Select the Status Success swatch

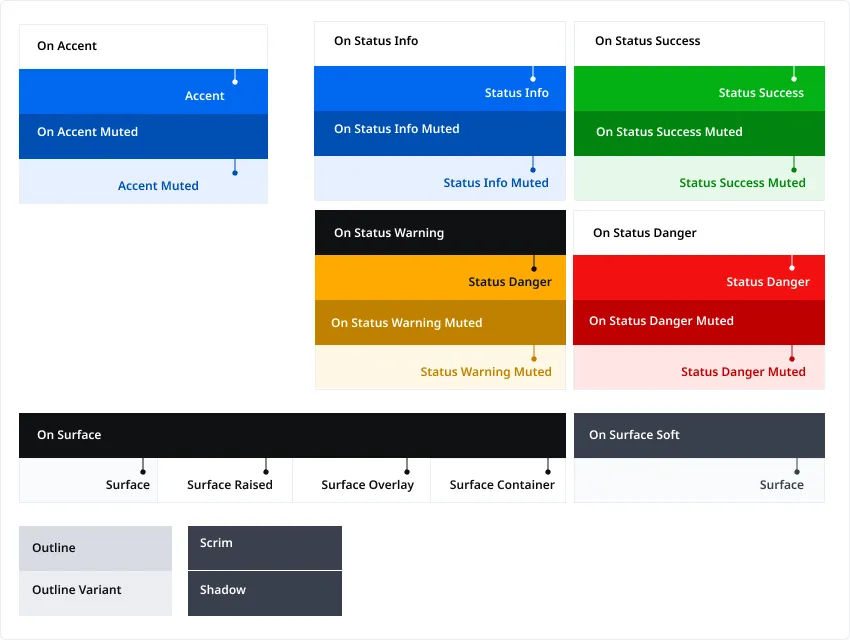click(x=698, y=91)
